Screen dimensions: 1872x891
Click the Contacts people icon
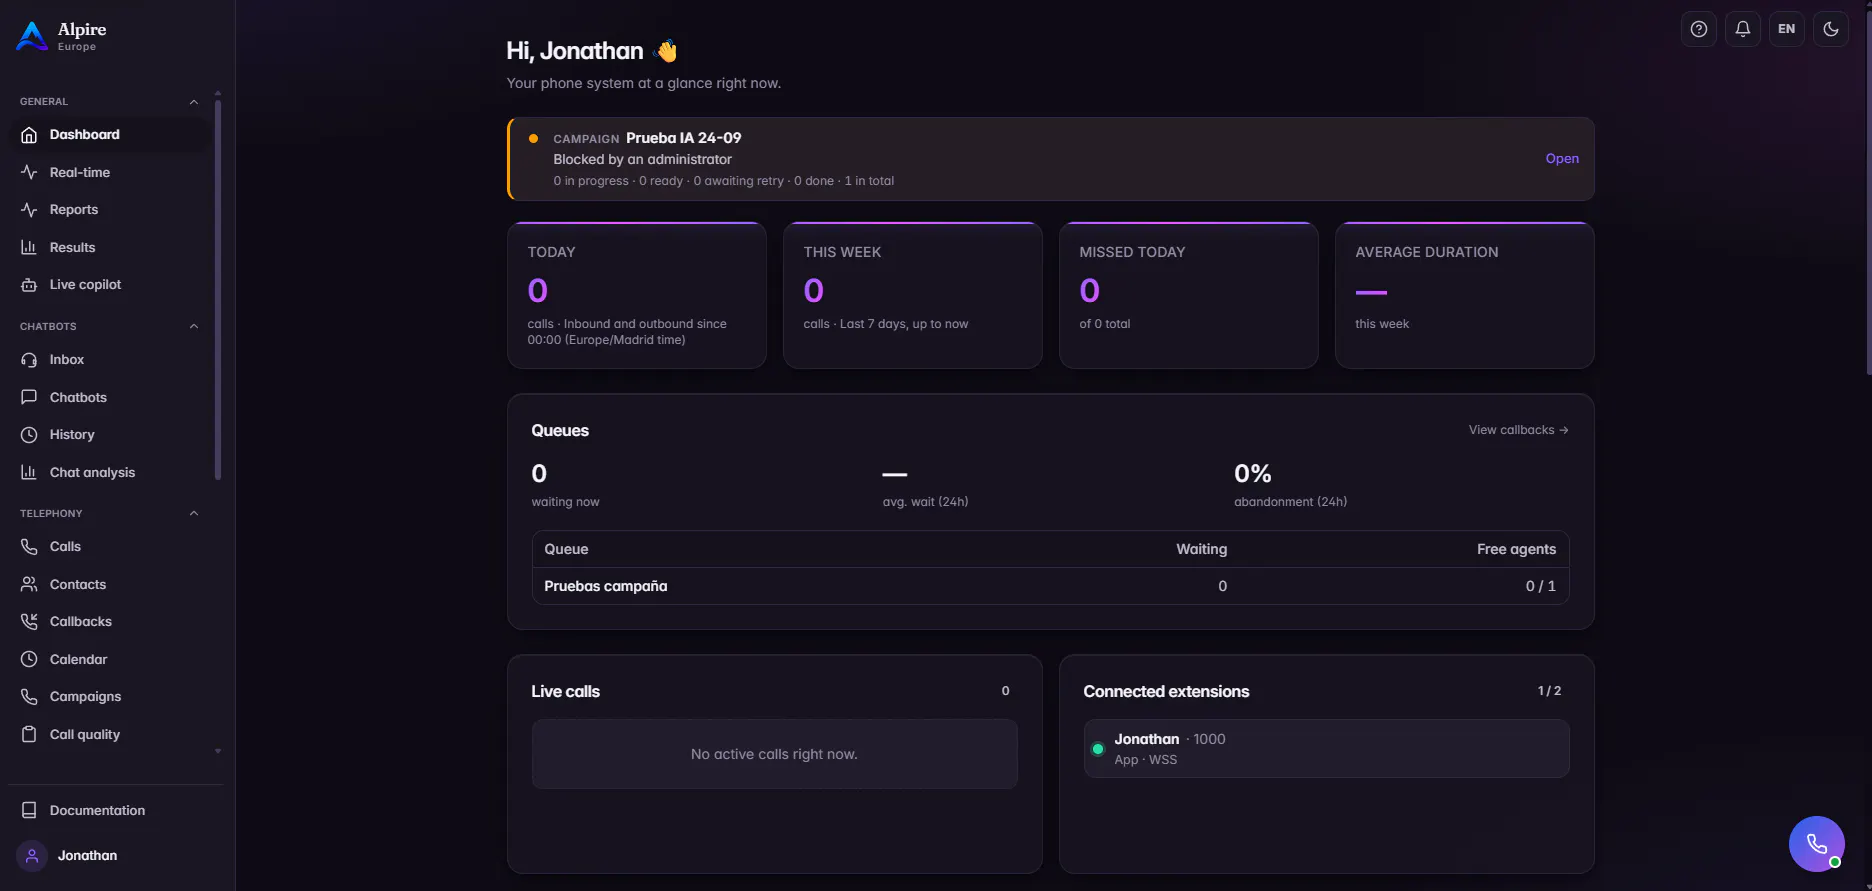coord(29,584)
